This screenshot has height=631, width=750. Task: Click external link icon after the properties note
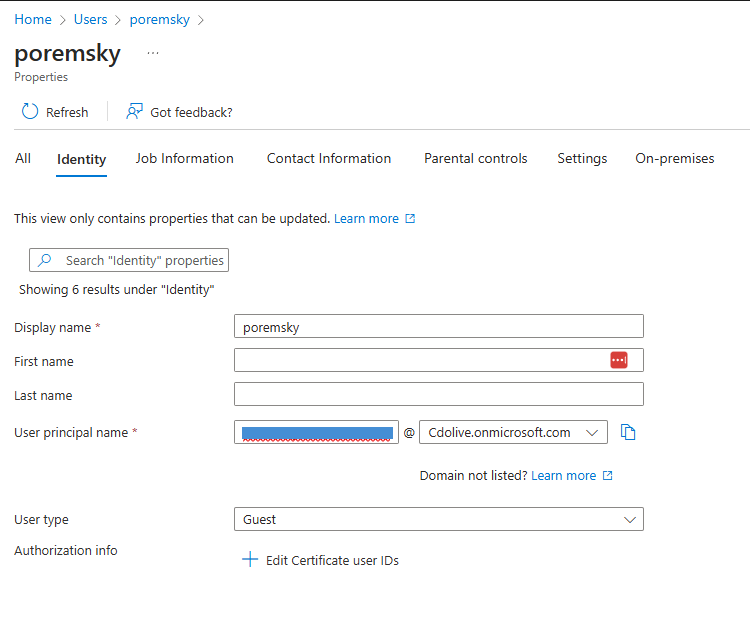(410, 219)
